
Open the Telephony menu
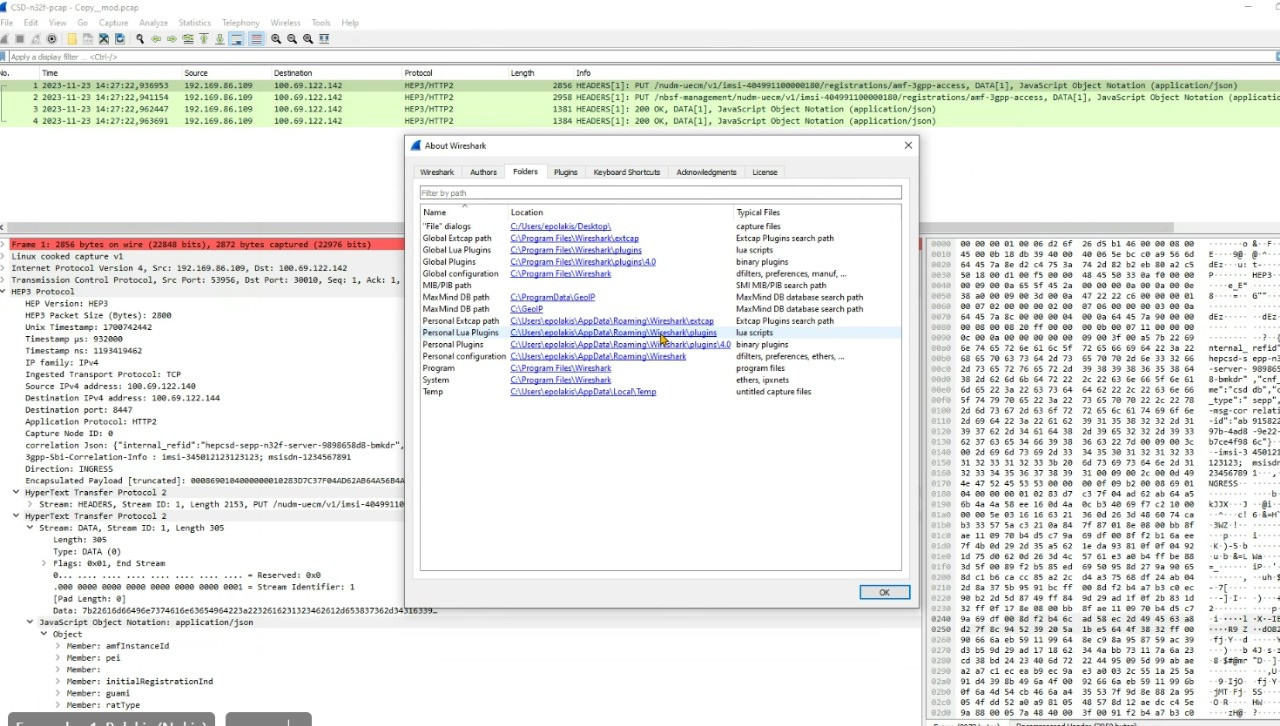[240, 22]
